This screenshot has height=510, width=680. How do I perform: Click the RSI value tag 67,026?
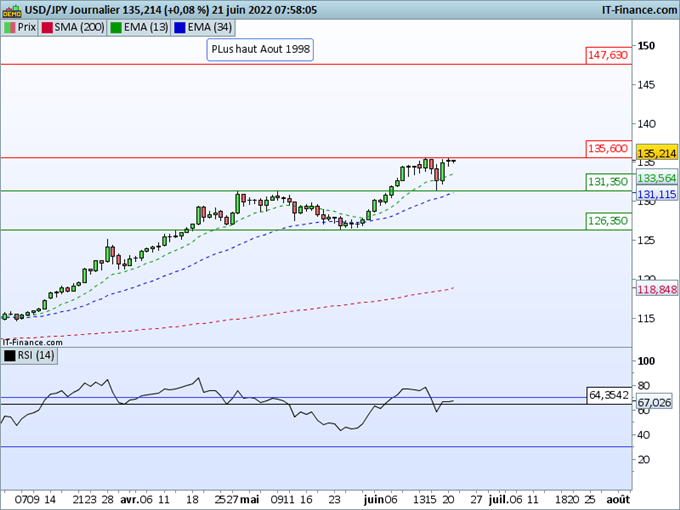click(654, 403)
